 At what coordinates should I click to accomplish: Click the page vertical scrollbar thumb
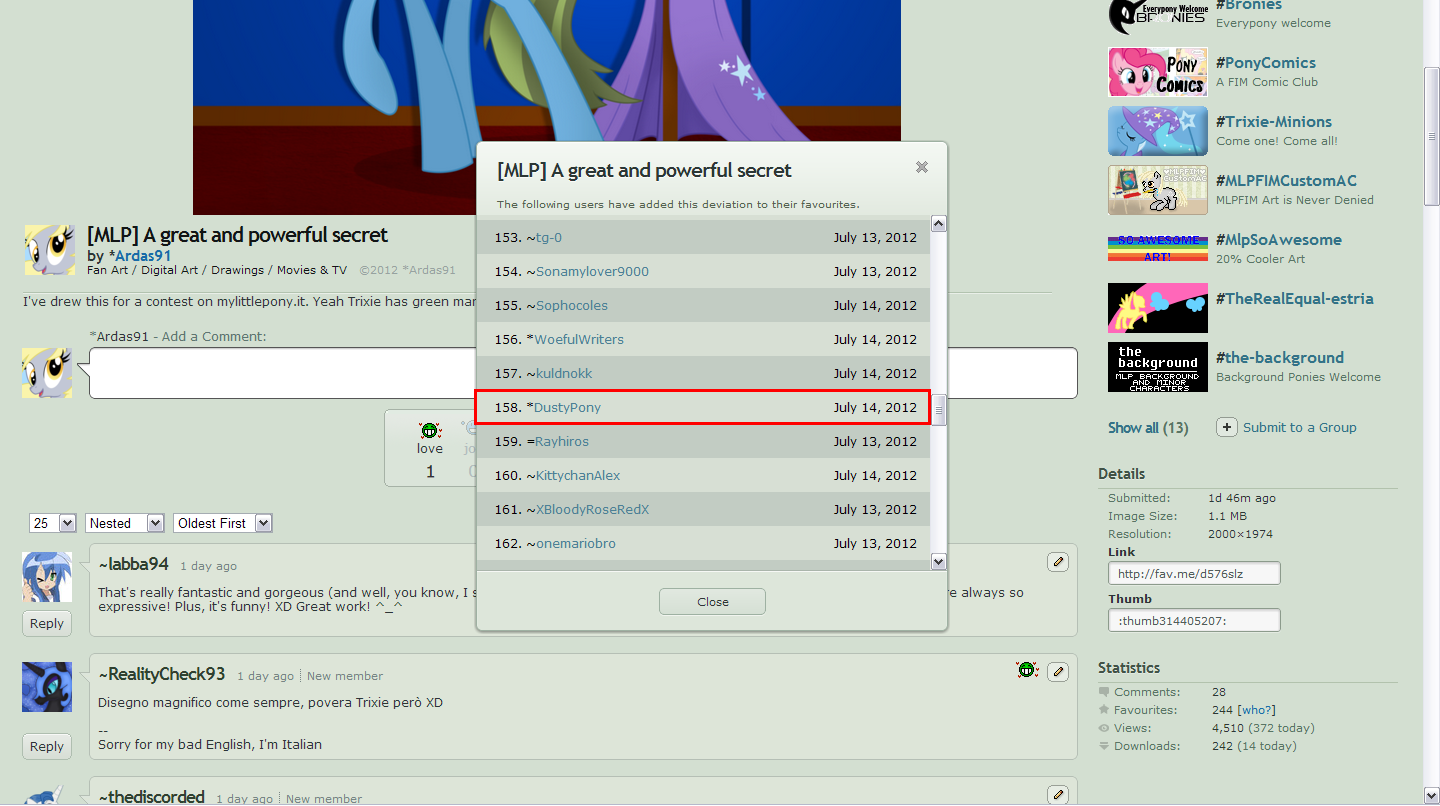(1431, 137)
